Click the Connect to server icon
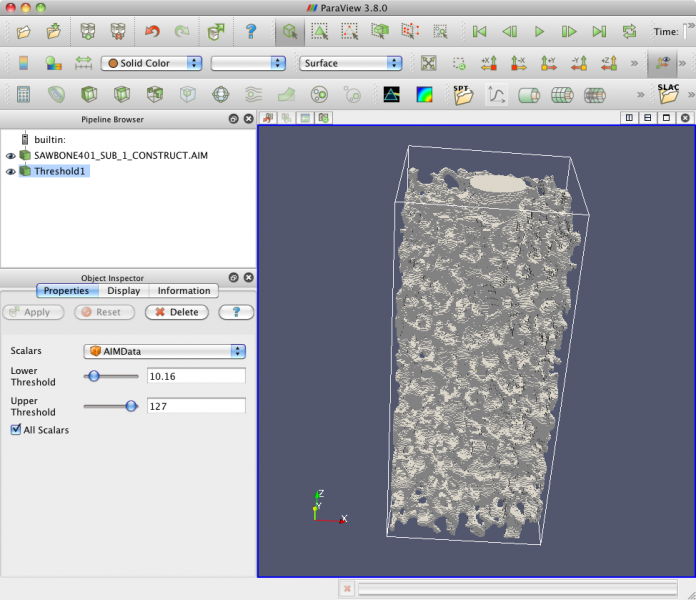 (87, 32)
